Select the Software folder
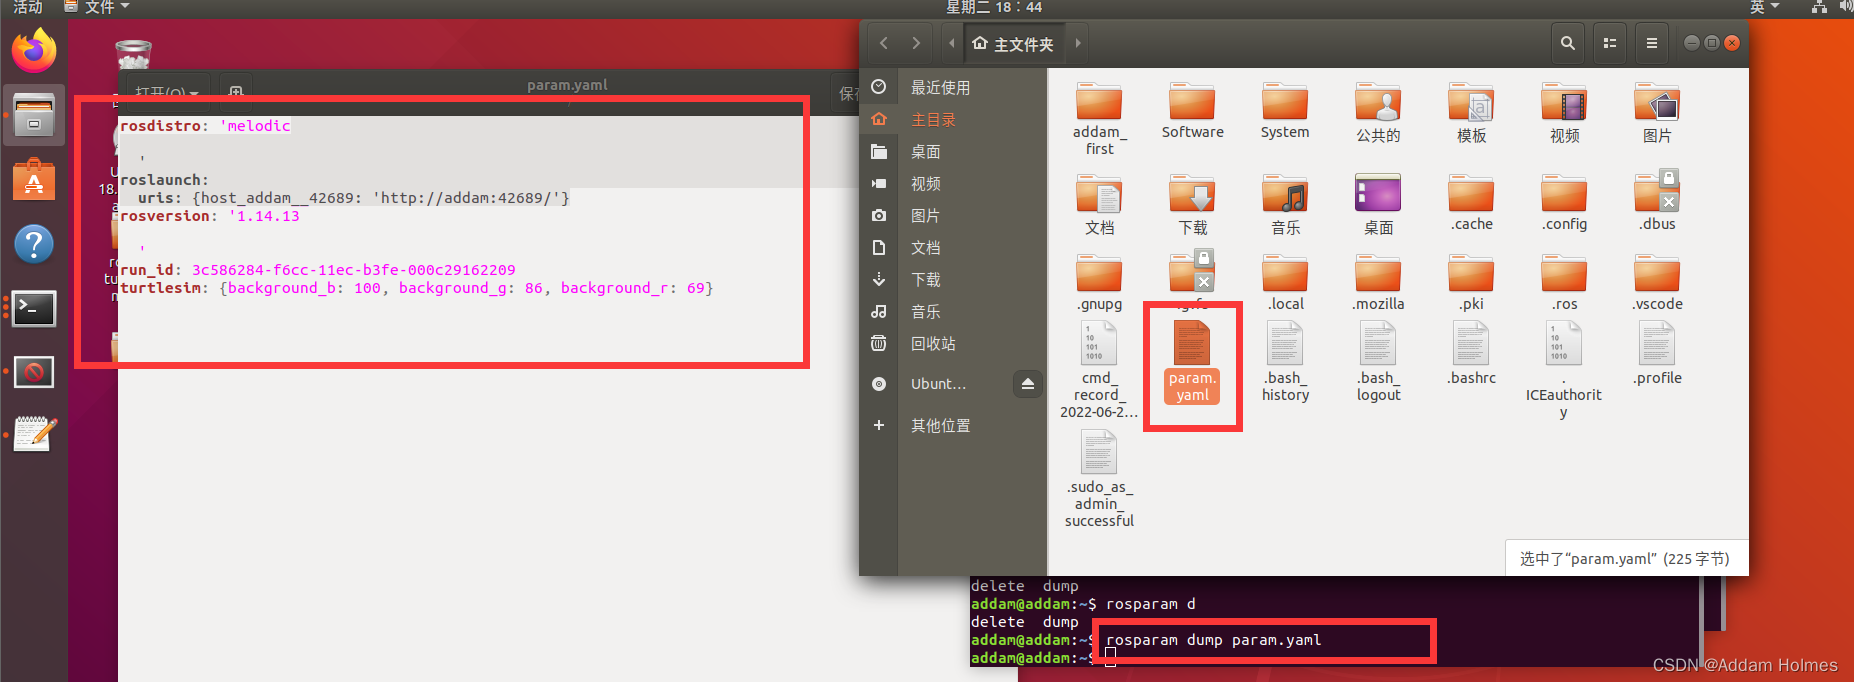Image resolution: width=1854 pixels, height=682 pixels. [1192, 110]
